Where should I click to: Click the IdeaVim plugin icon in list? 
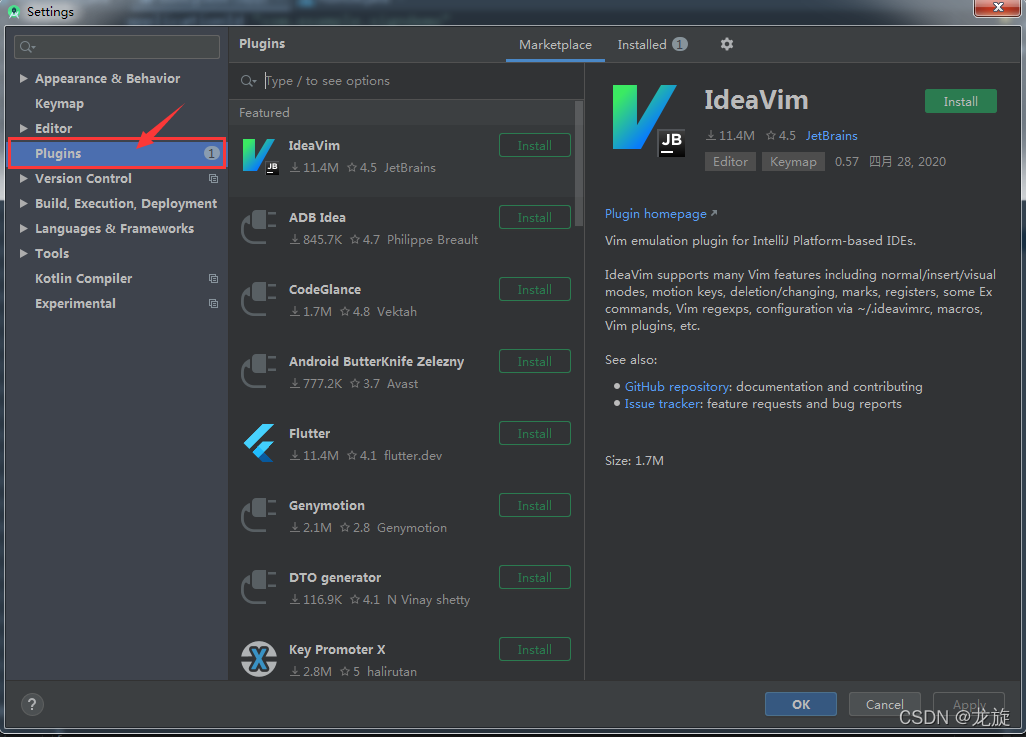click(x=260, y=156)
